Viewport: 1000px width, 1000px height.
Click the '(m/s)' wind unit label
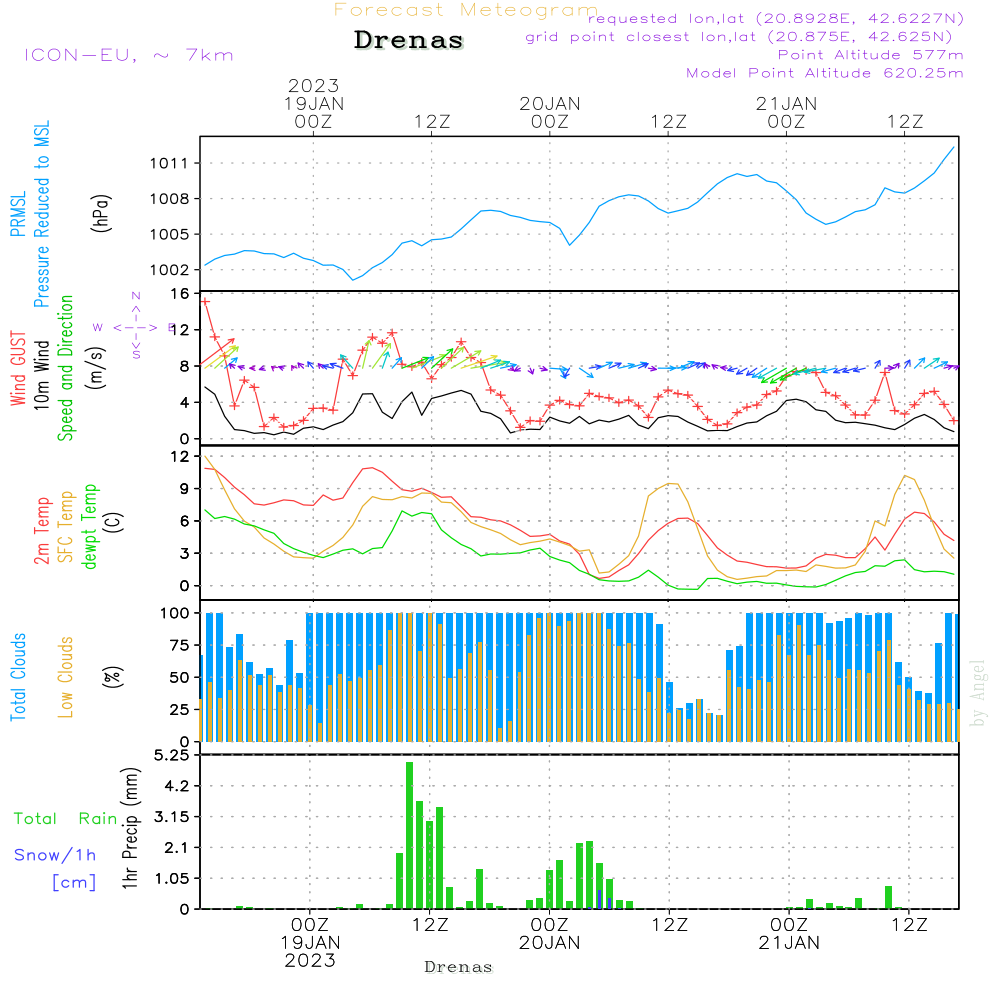(x=96, y=368)
